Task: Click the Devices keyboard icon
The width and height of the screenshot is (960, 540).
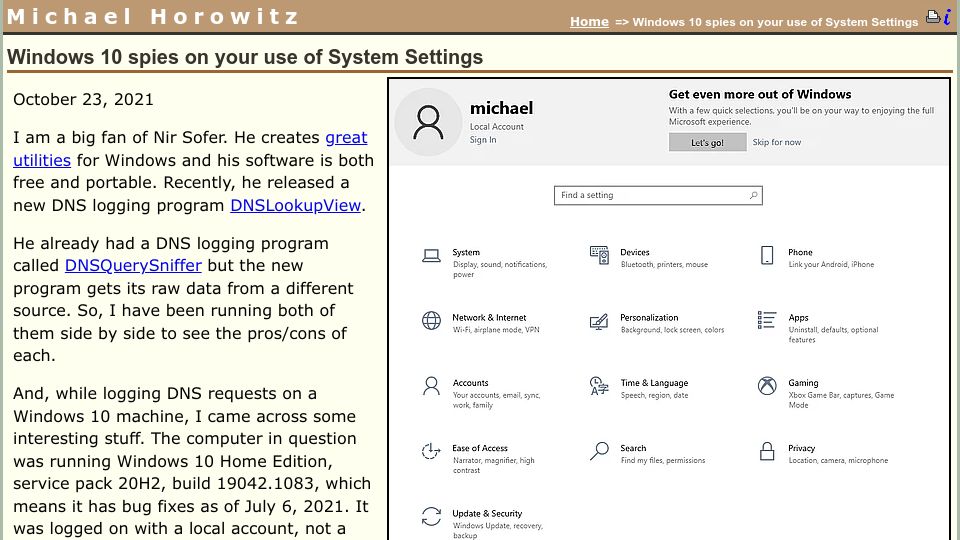Action: [x=599, y=255]
